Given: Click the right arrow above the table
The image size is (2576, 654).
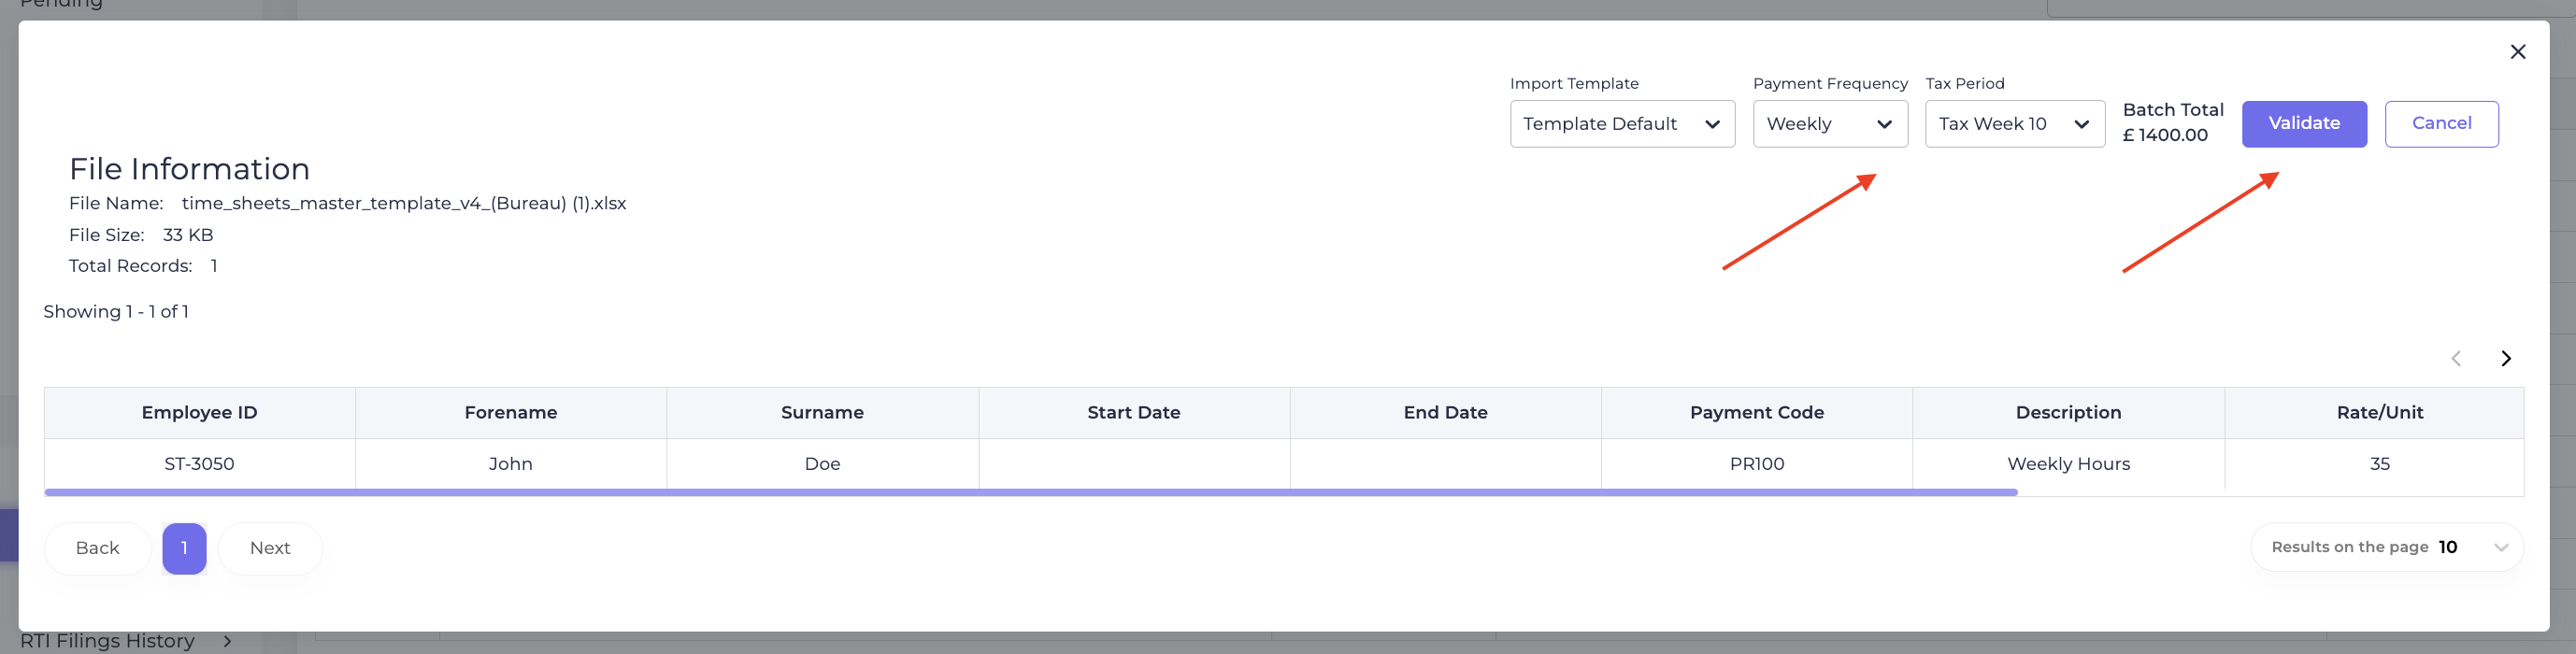Looking at the screenshot, I should [2505, 359].
